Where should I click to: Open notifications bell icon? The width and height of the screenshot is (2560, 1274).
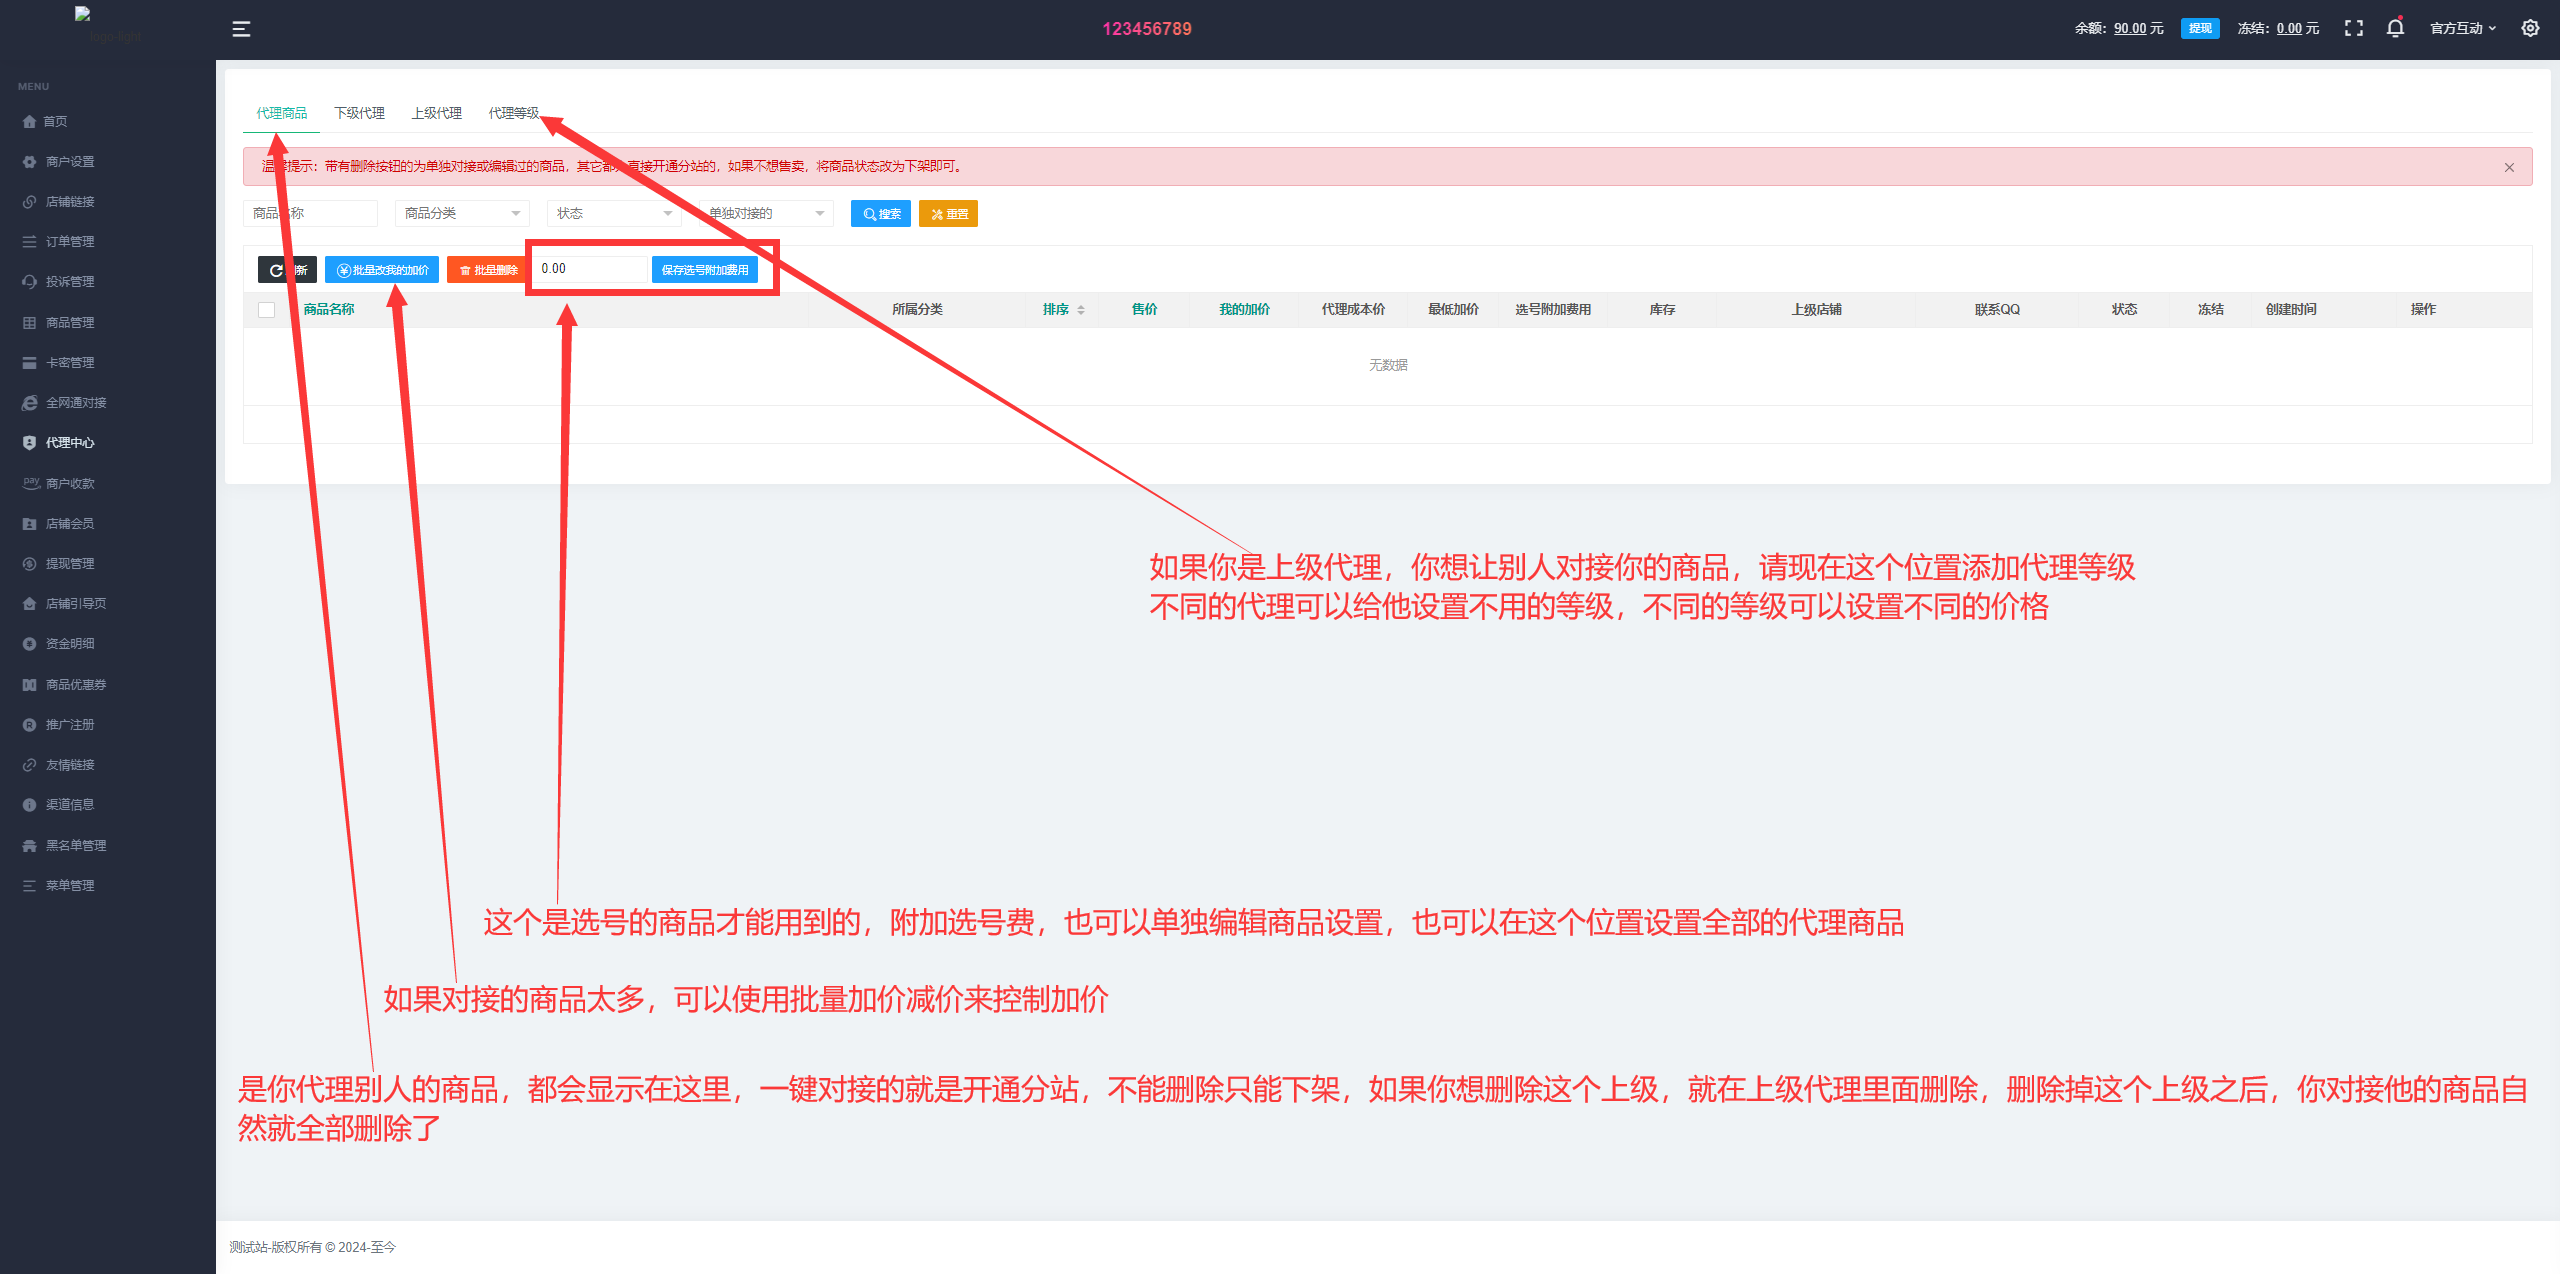point(2395,28)
